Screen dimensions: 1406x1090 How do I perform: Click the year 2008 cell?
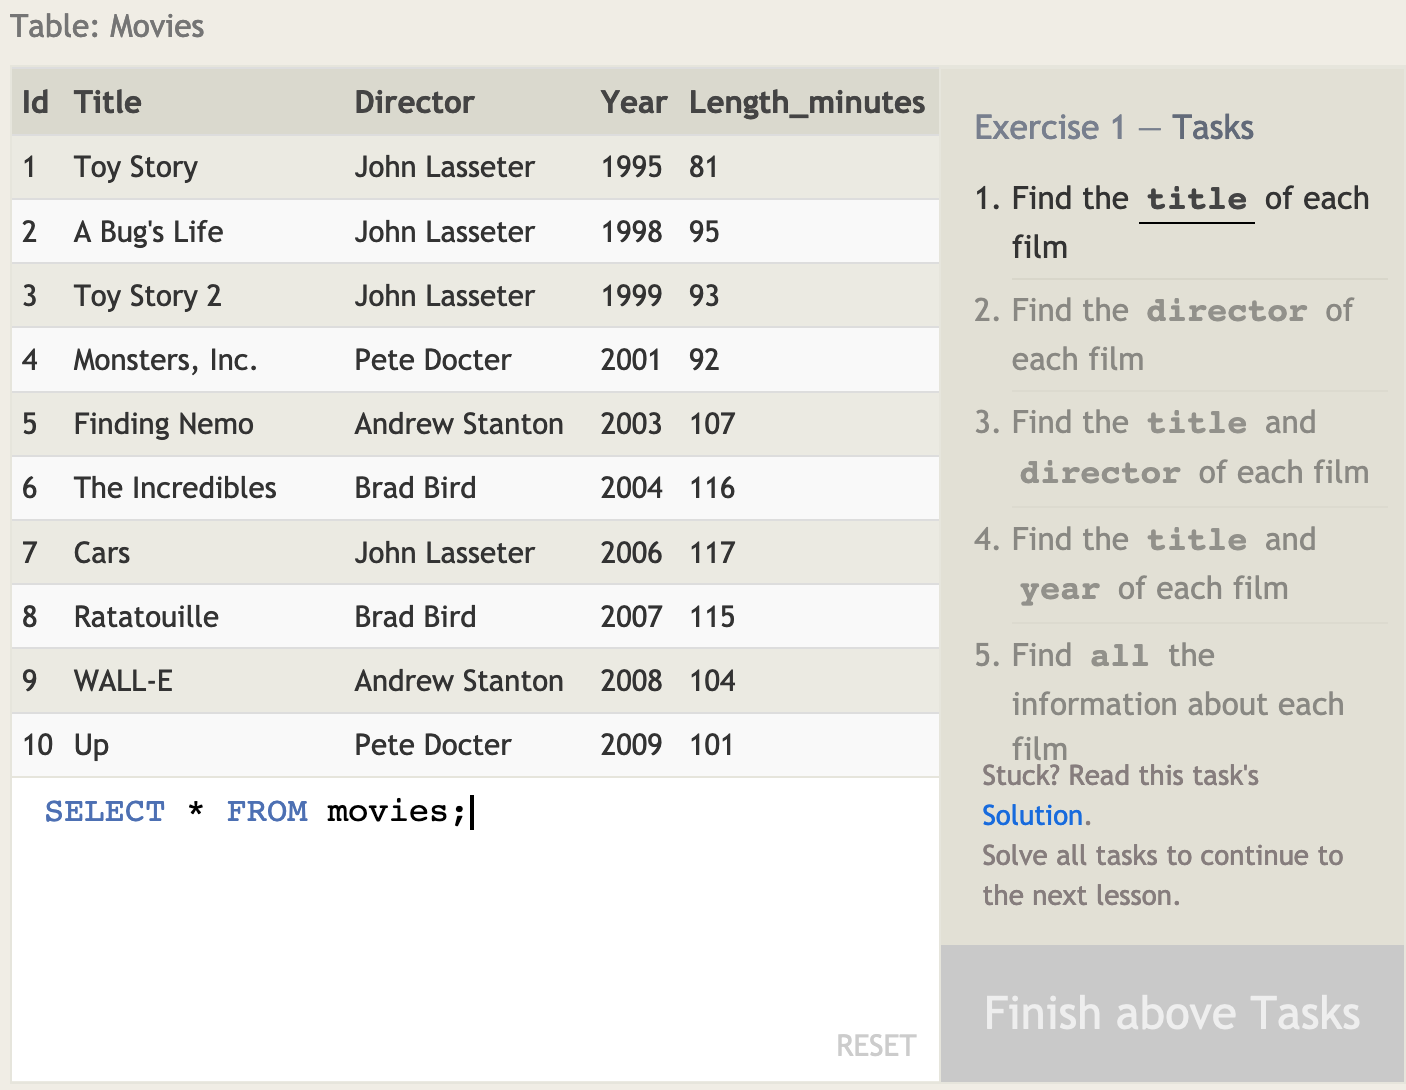(631, 681)
